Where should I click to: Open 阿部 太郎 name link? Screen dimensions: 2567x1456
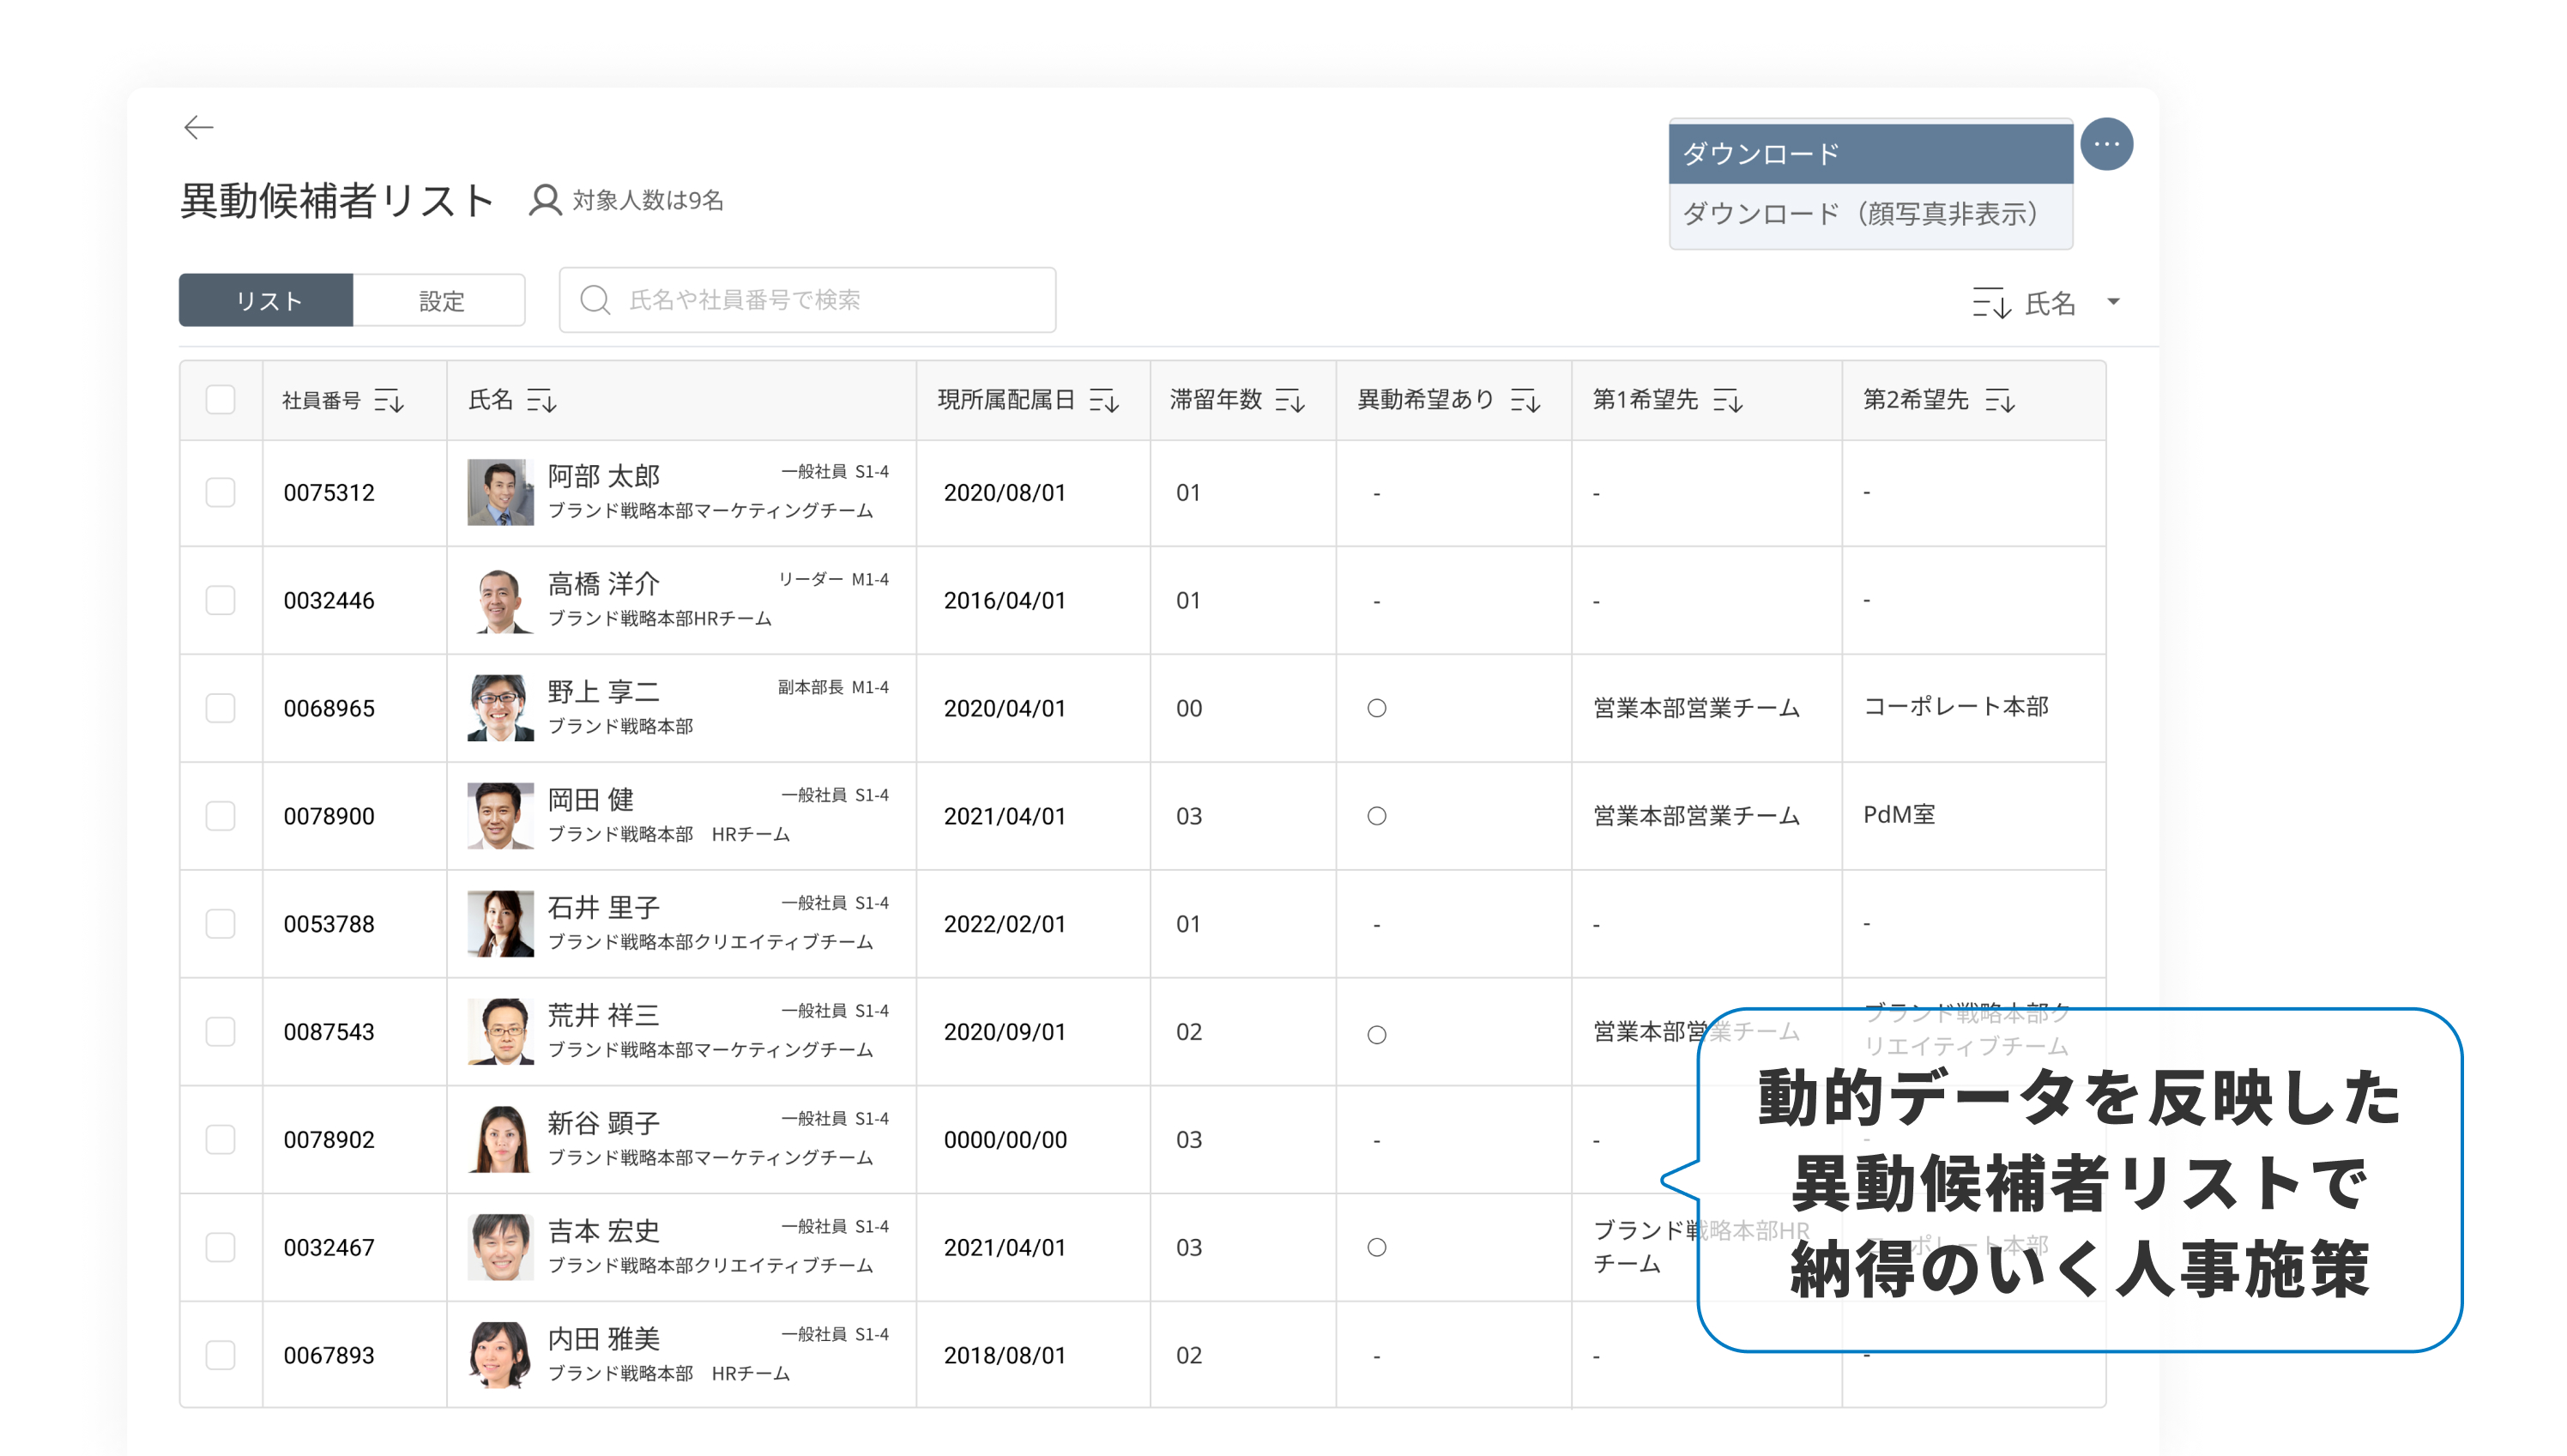point(603,476)
